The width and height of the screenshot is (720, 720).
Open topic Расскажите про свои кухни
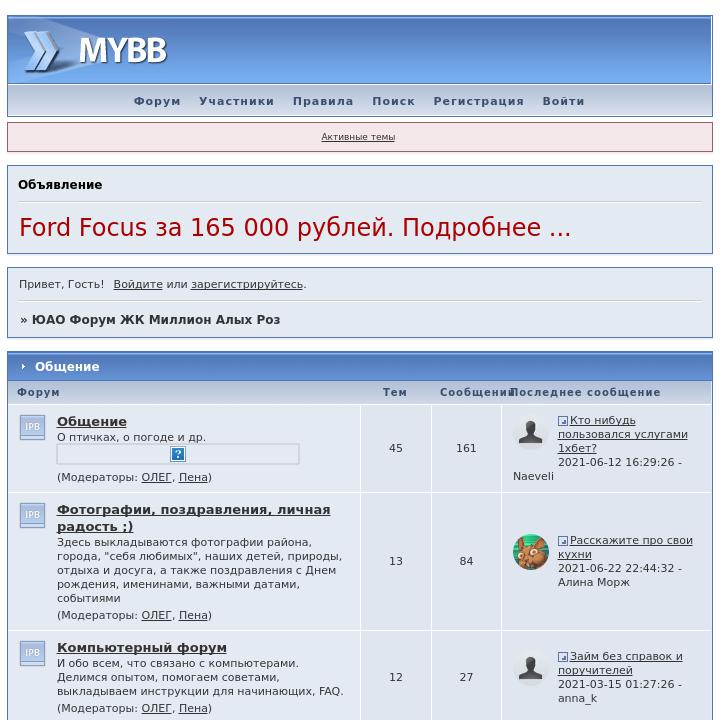[625, 547]
